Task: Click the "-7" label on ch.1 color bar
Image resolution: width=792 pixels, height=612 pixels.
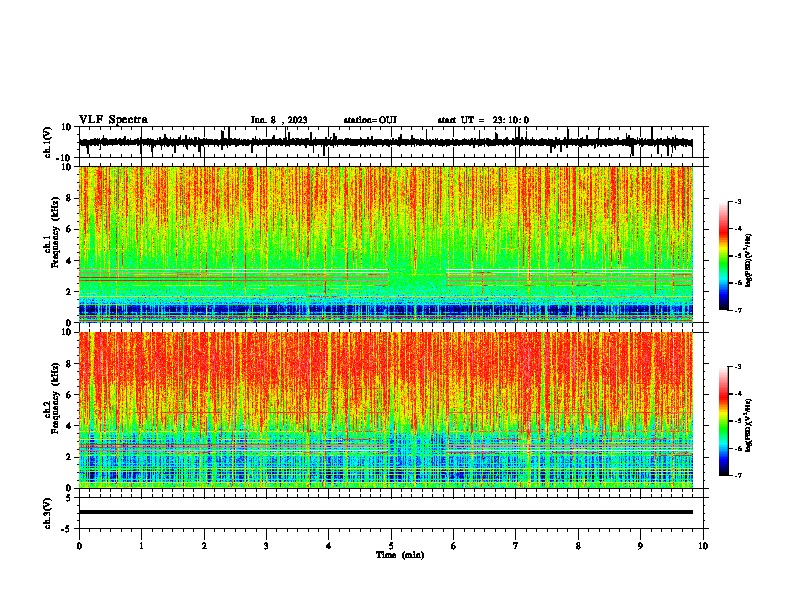Action: [x=738, y=311]
